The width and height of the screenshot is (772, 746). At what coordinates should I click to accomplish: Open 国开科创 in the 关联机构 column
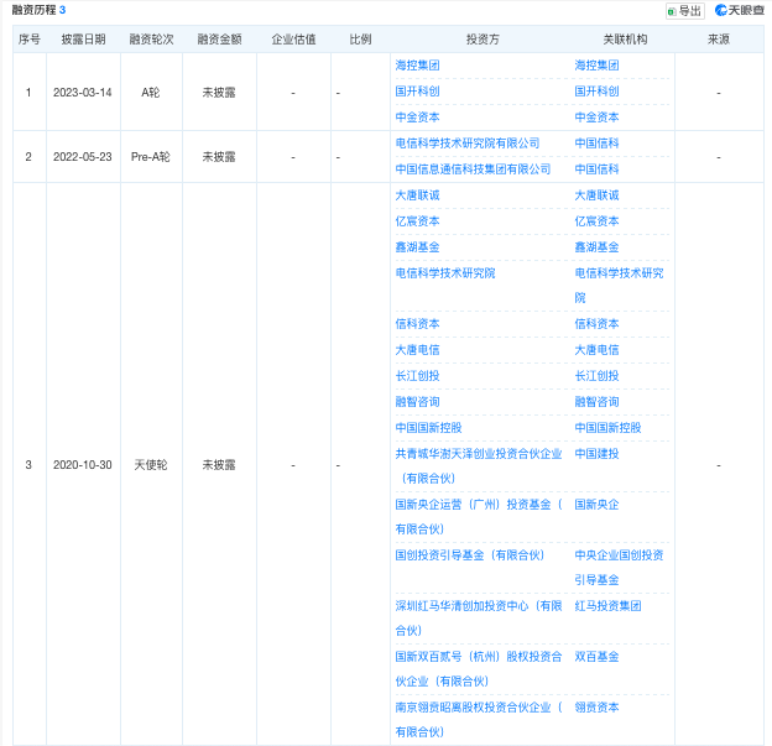click(596, 91)
